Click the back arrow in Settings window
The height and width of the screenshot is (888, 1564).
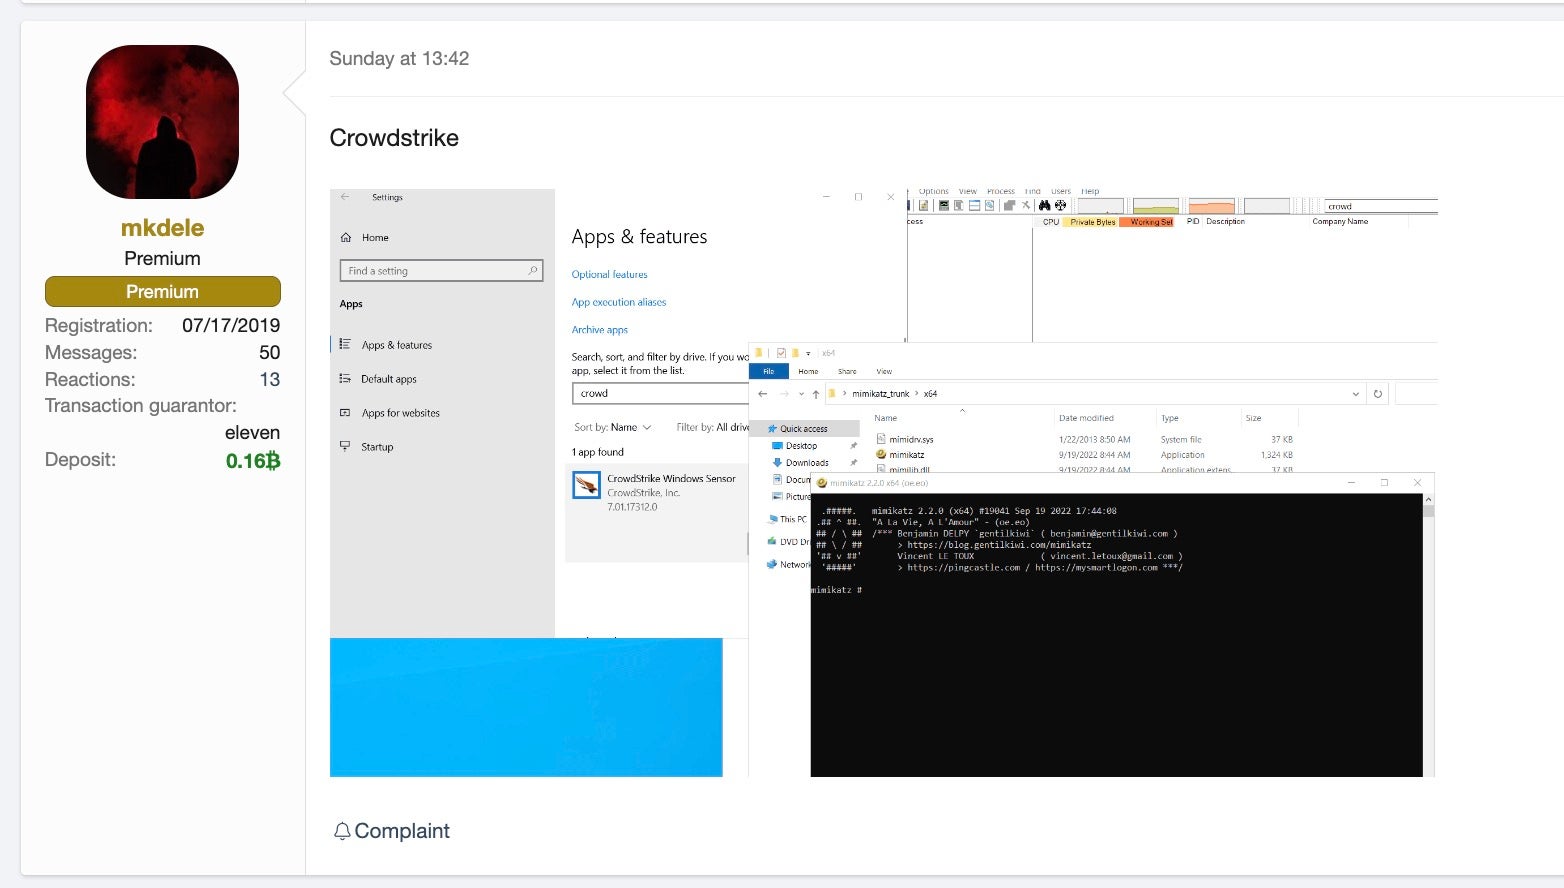pos(345,197)
